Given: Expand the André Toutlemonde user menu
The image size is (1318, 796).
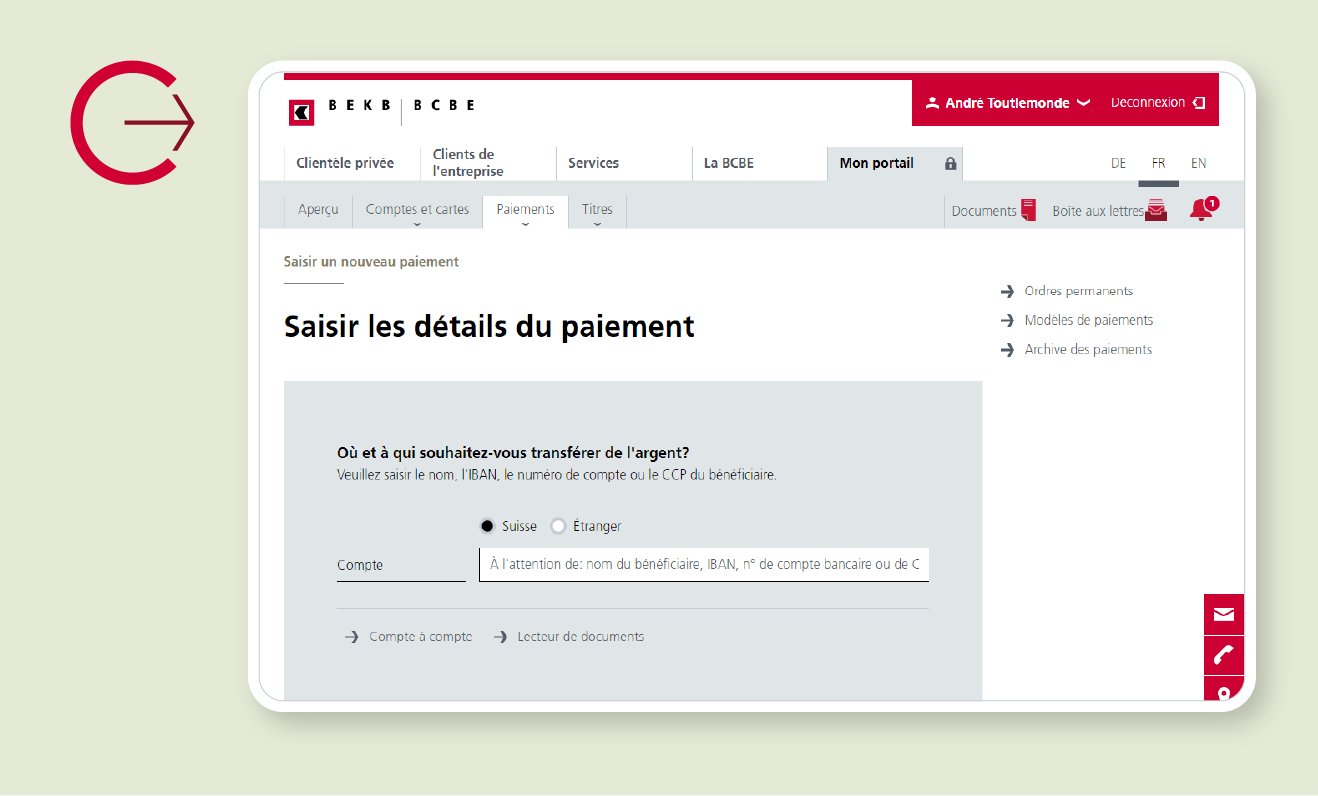Looking at the screenshot, I should [x=1007, y=103].
